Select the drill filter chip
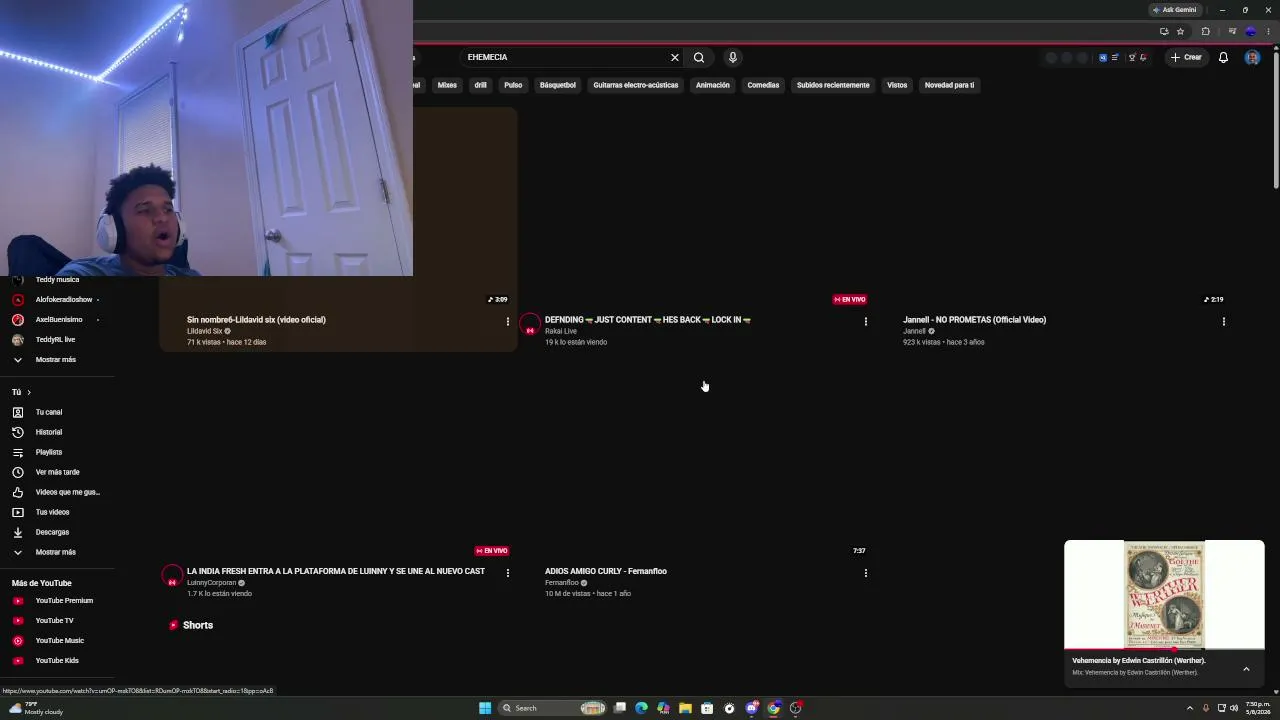Screen dimensions: 1280x720 tap(480, 85)
